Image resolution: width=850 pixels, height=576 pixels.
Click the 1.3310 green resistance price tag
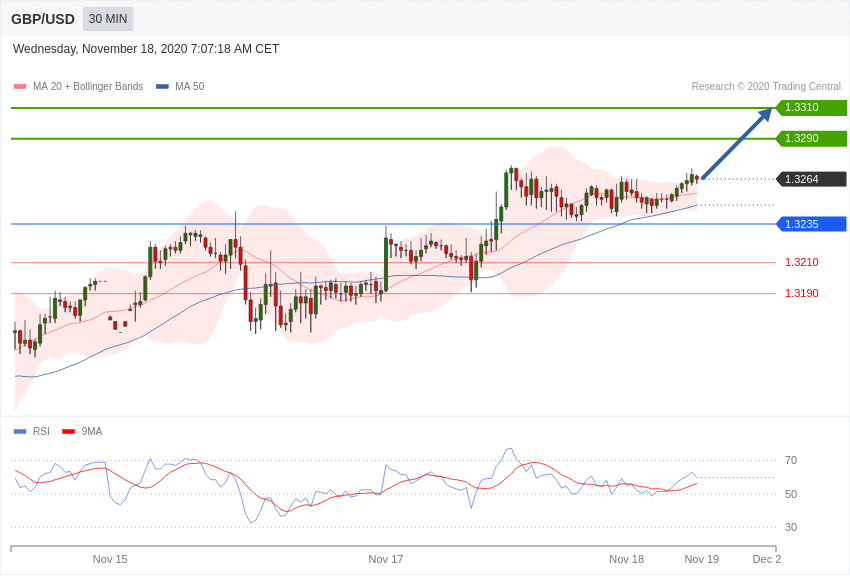[812, 107]
